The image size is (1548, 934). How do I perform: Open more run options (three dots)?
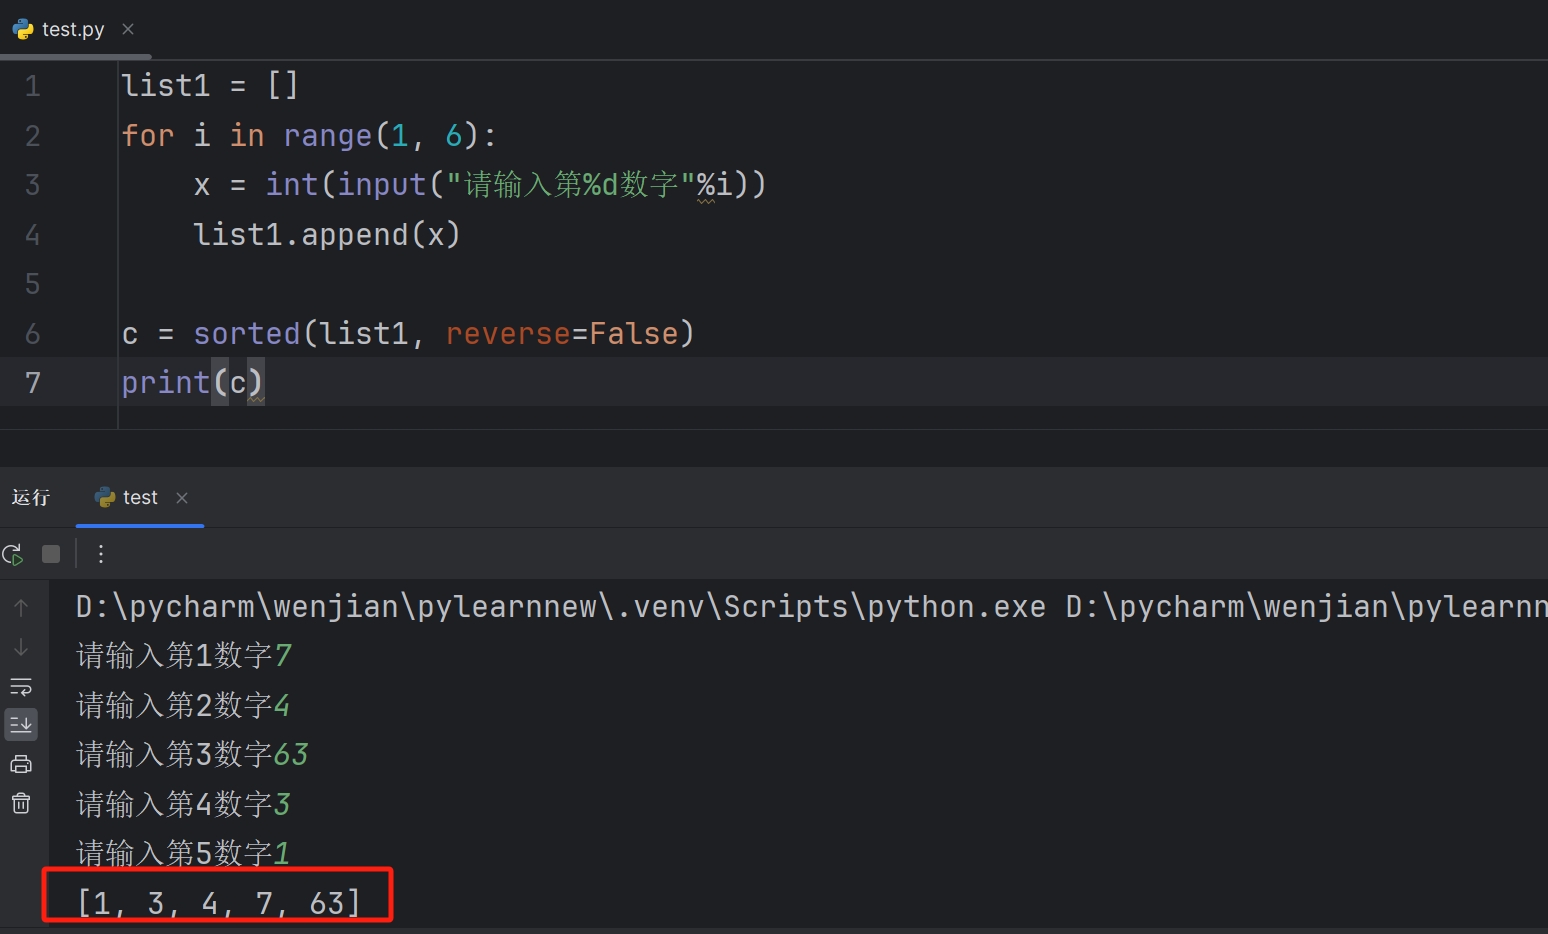[x=101, y=554]
